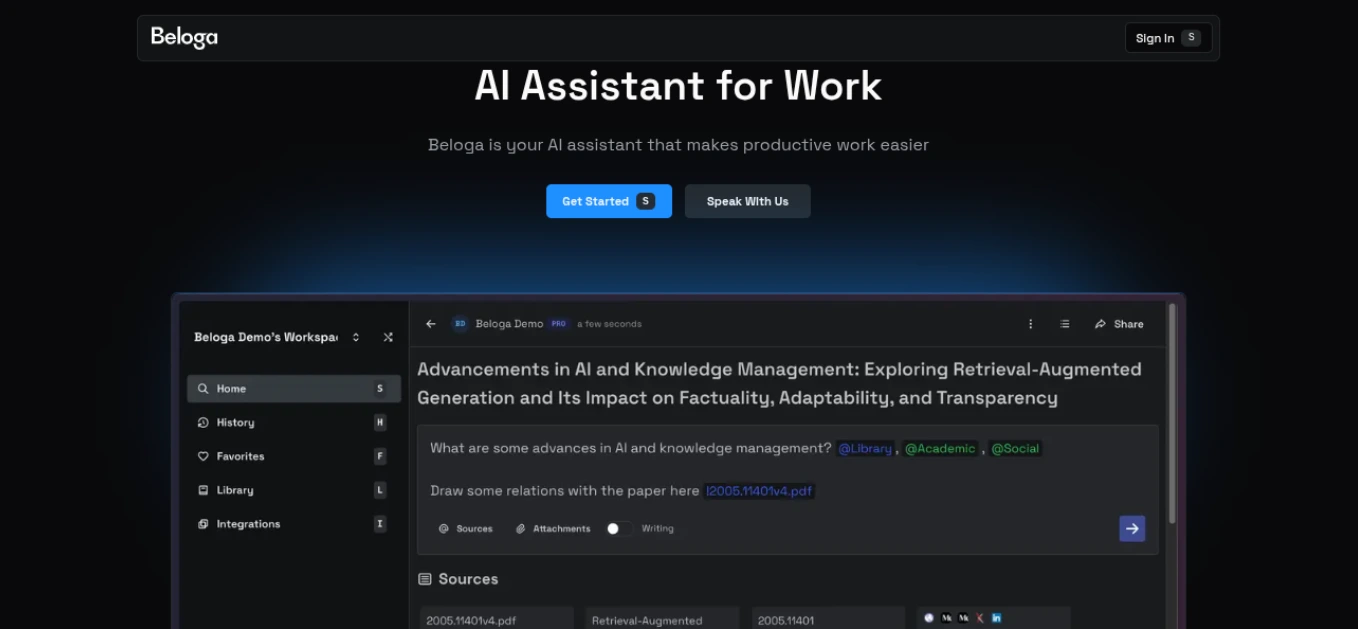Click the demo panel's vertical scrollbar
This screenshot has height=629, width=1358.
(x=1172, y=420)
